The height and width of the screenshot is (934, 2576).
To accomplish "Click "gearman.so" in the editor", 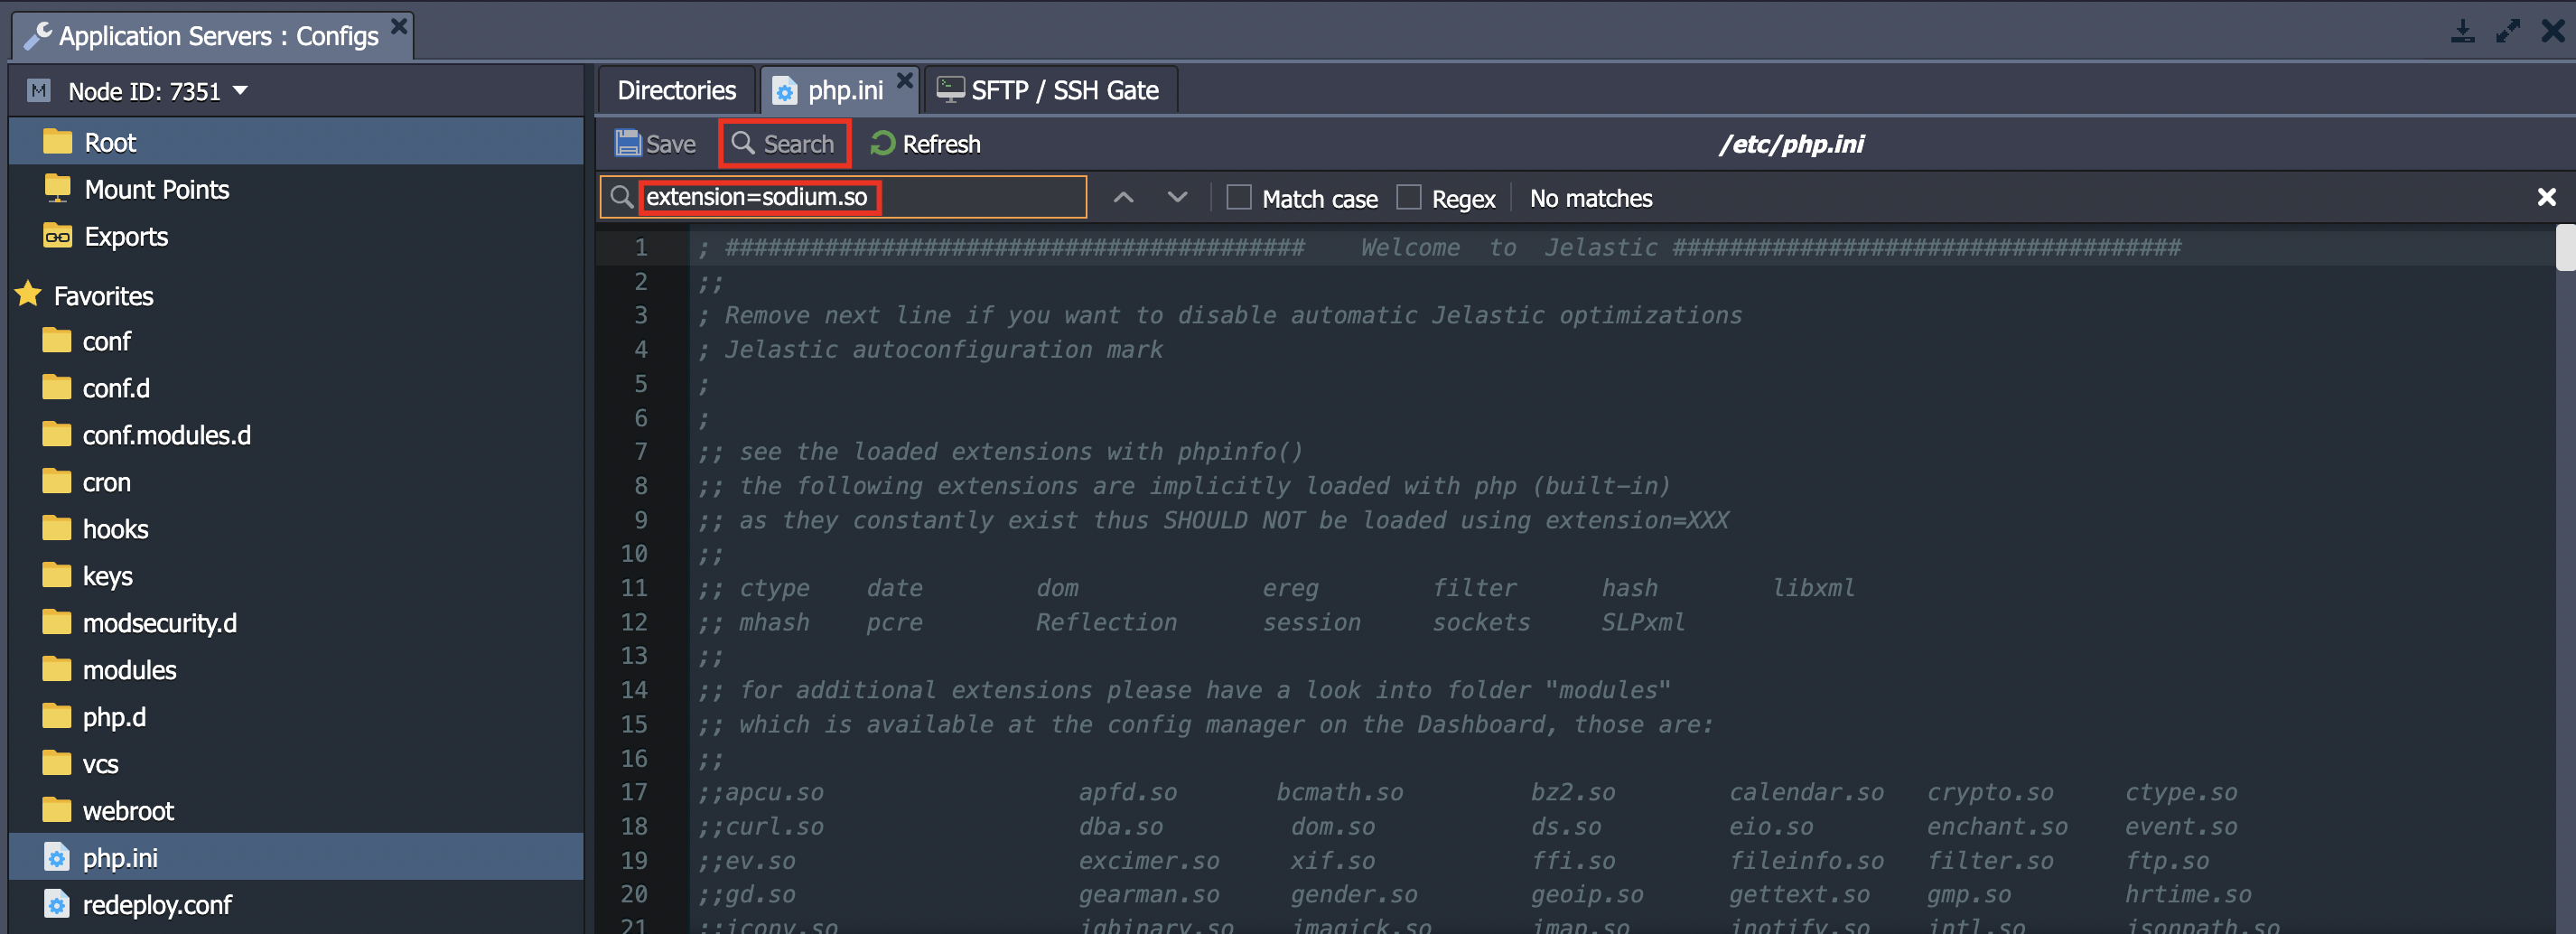I will pyautogui.click(x=1149, y=894).
